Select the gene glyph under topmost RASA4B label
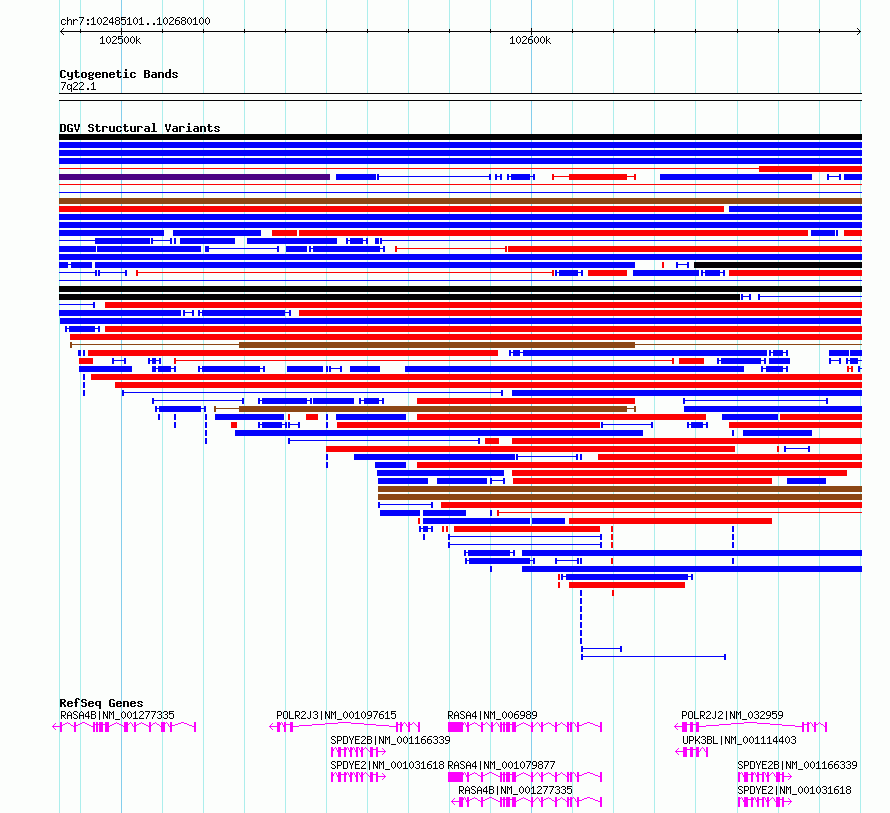The width and height of the screenshot is (890, 813). coord(124,727)
